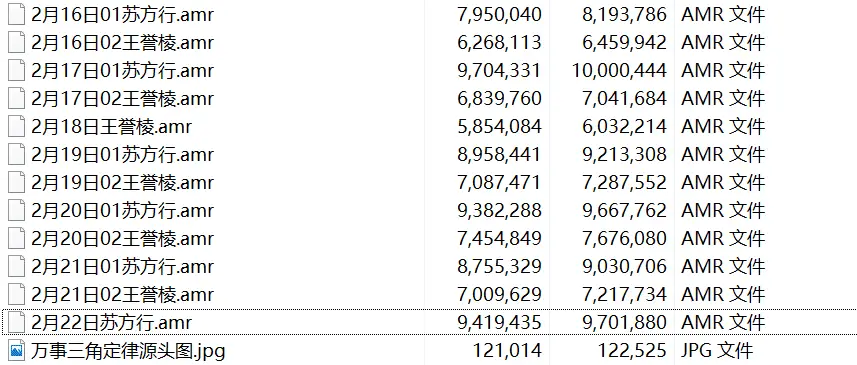Click file icon of 2月19日02王誉棱.amr
857x365 pixels.
[17, 182]
